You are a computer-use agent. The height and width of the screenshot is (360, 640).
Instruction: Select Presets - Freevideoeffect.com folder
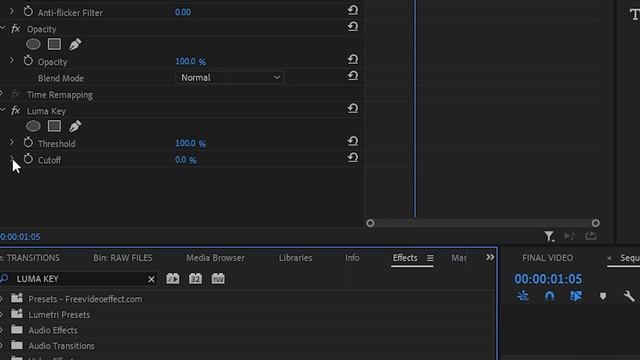pyautogui.click(x=85, y=299)
